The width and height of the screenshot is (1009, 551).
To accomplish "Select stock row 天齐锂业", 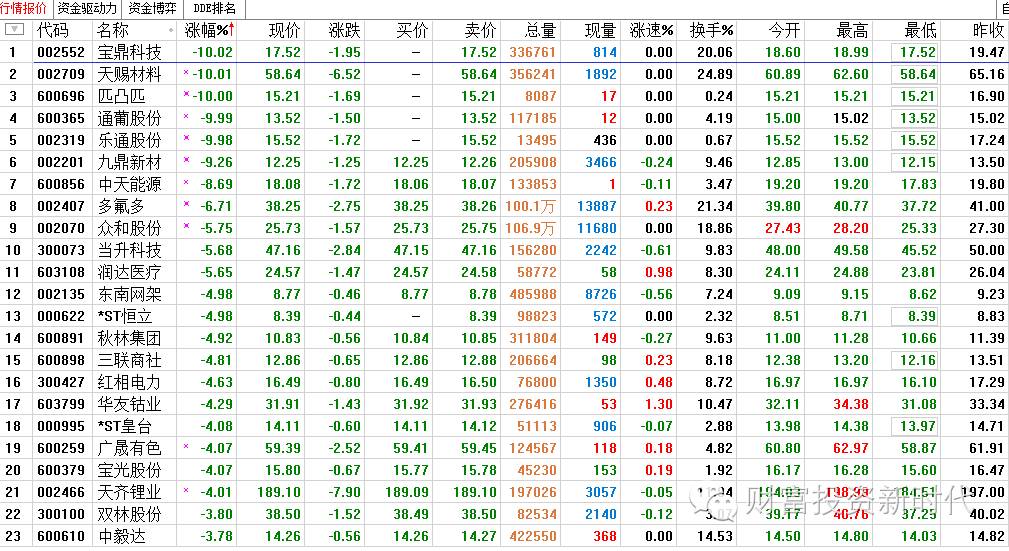I will (x=504, y=492).
